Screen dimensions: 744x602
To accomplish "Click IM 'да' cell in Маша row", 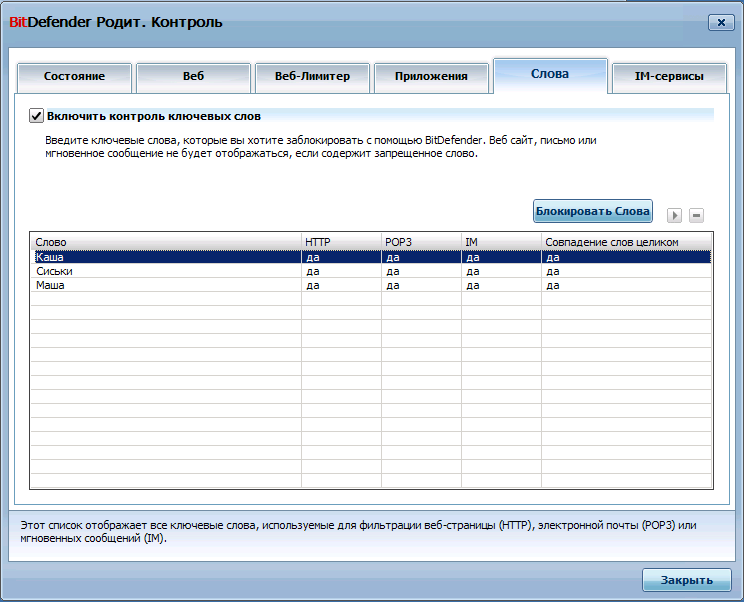I will 501,285.
